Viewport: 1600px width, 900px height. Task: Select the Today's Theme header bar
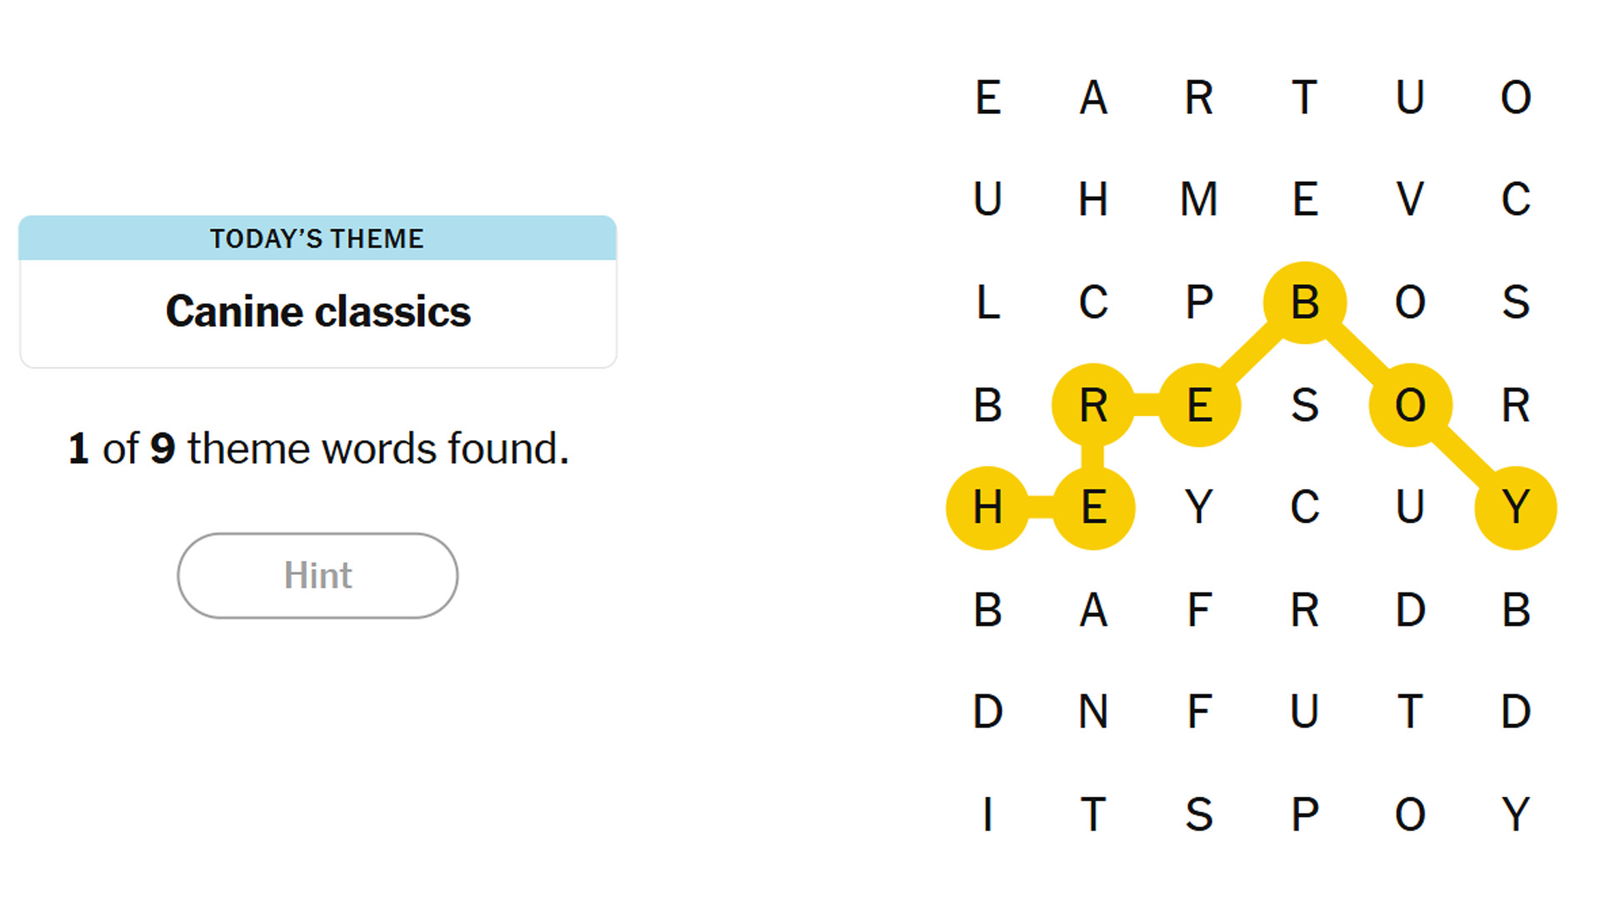point(318,238)
